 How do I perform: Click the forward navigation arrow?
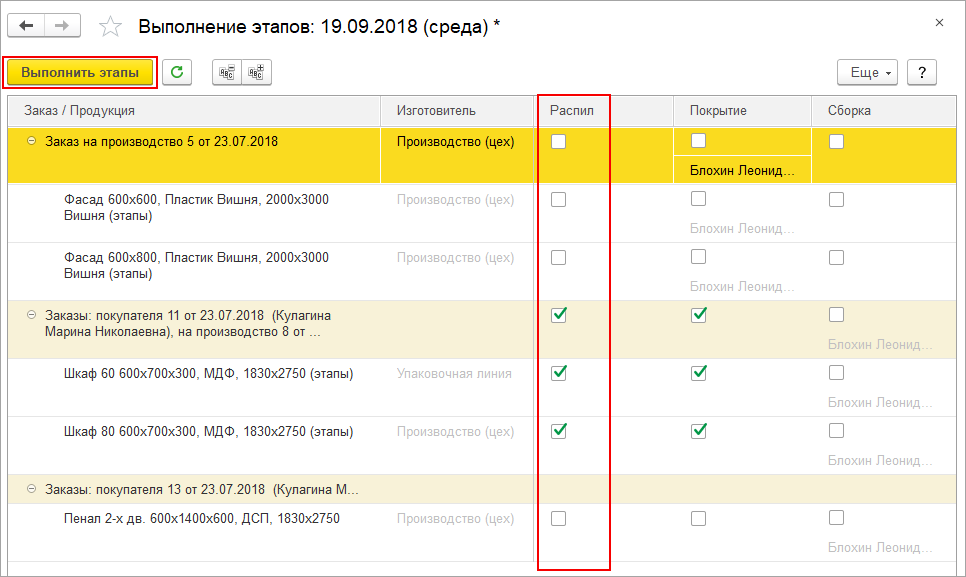coord(62,25)
